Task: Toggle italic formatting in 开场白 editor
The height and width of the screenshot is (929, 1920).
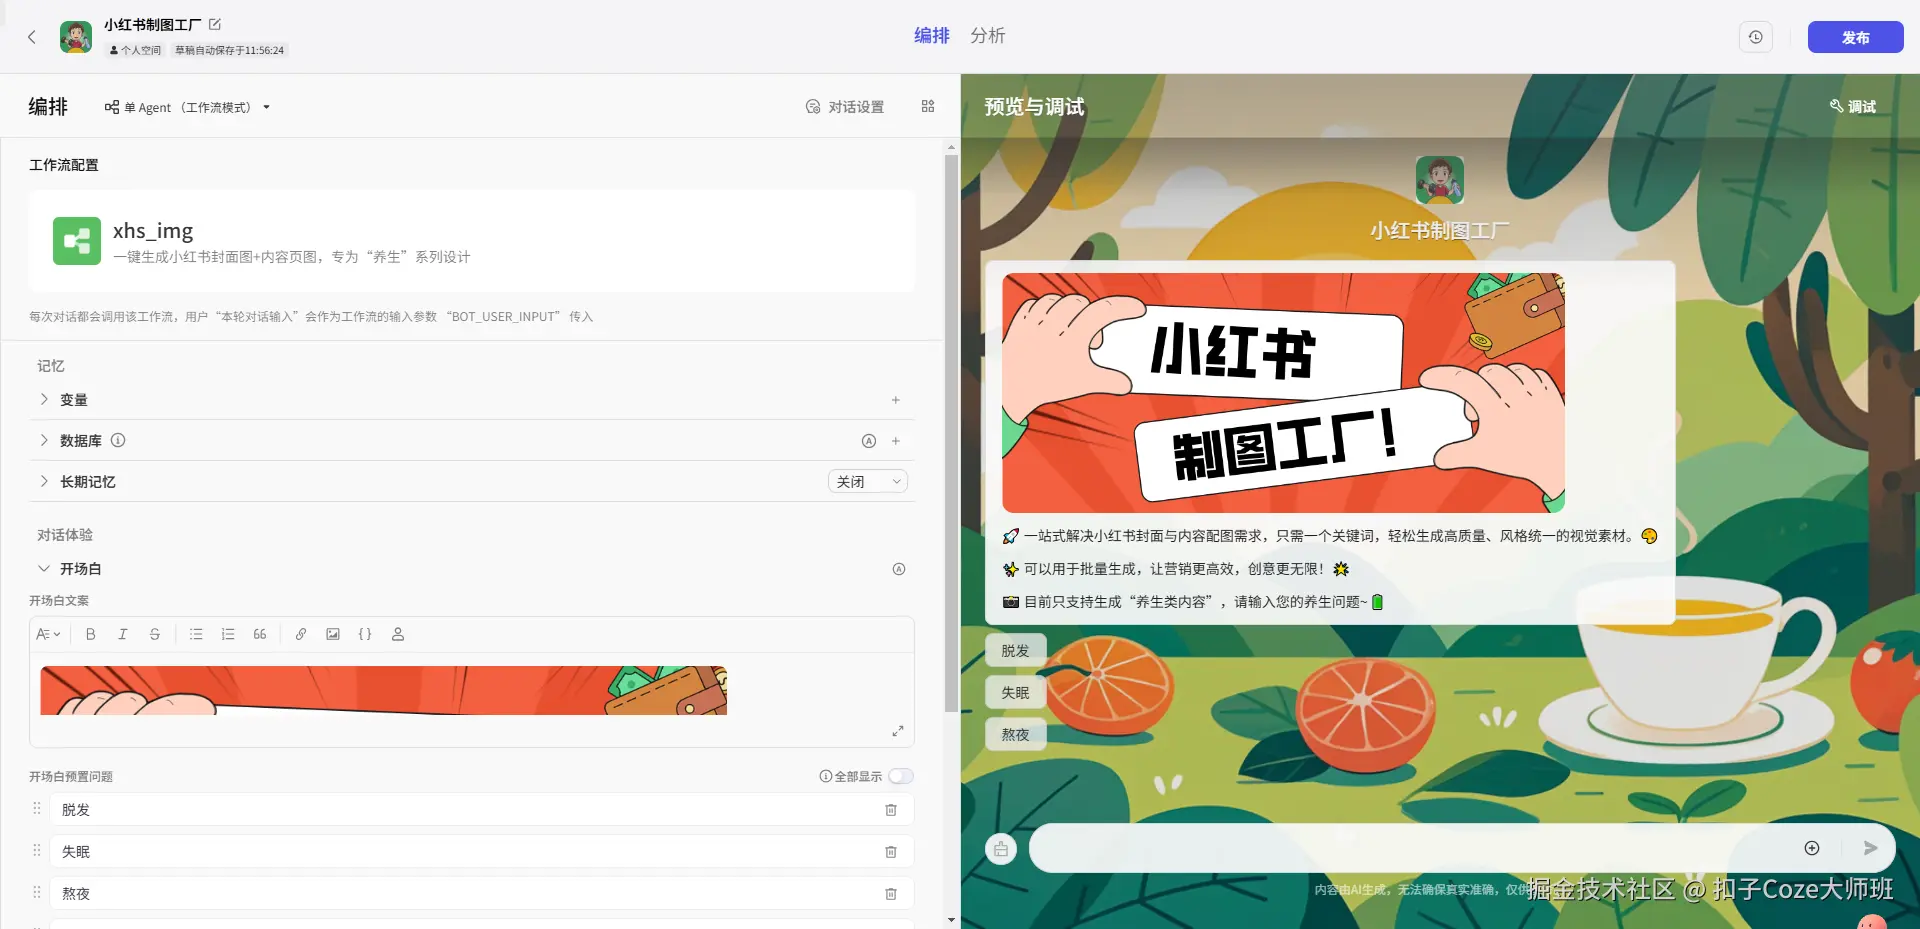Action: (x=123, y=634)
